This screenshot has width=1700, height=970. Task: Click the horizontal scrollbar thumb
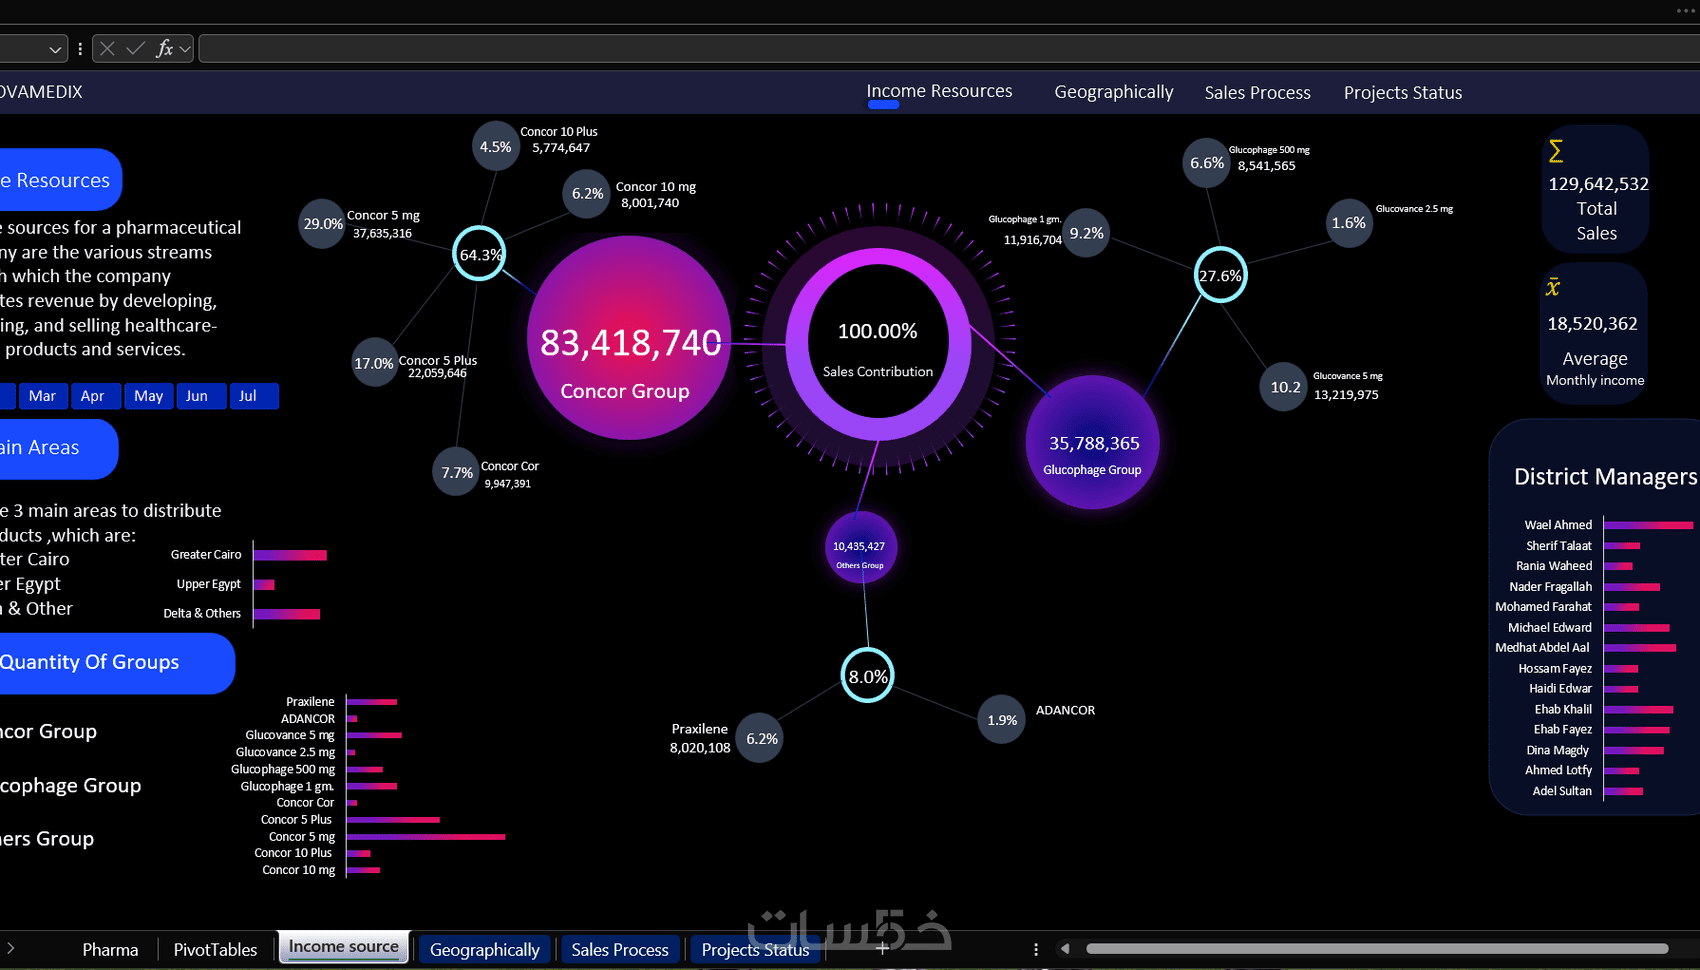pos(1377,949)
